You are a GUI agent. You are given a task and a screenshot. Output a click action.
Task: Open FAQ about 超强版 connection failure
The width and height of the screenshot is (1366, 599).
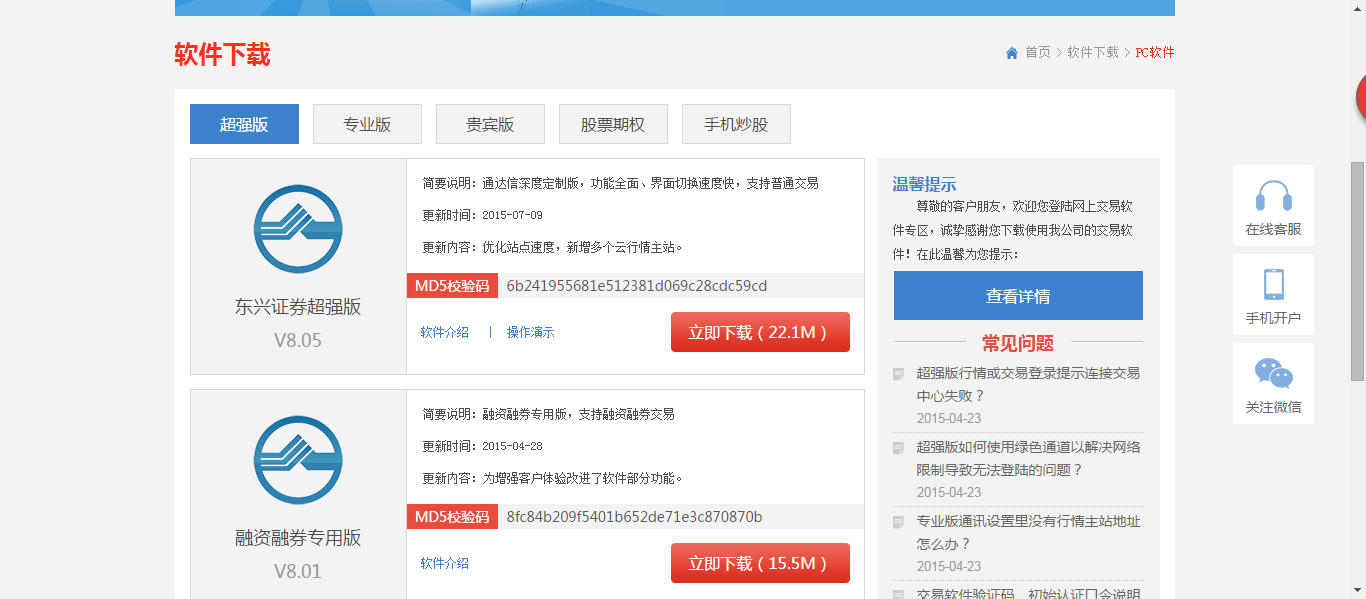(x=1017, y=383)
